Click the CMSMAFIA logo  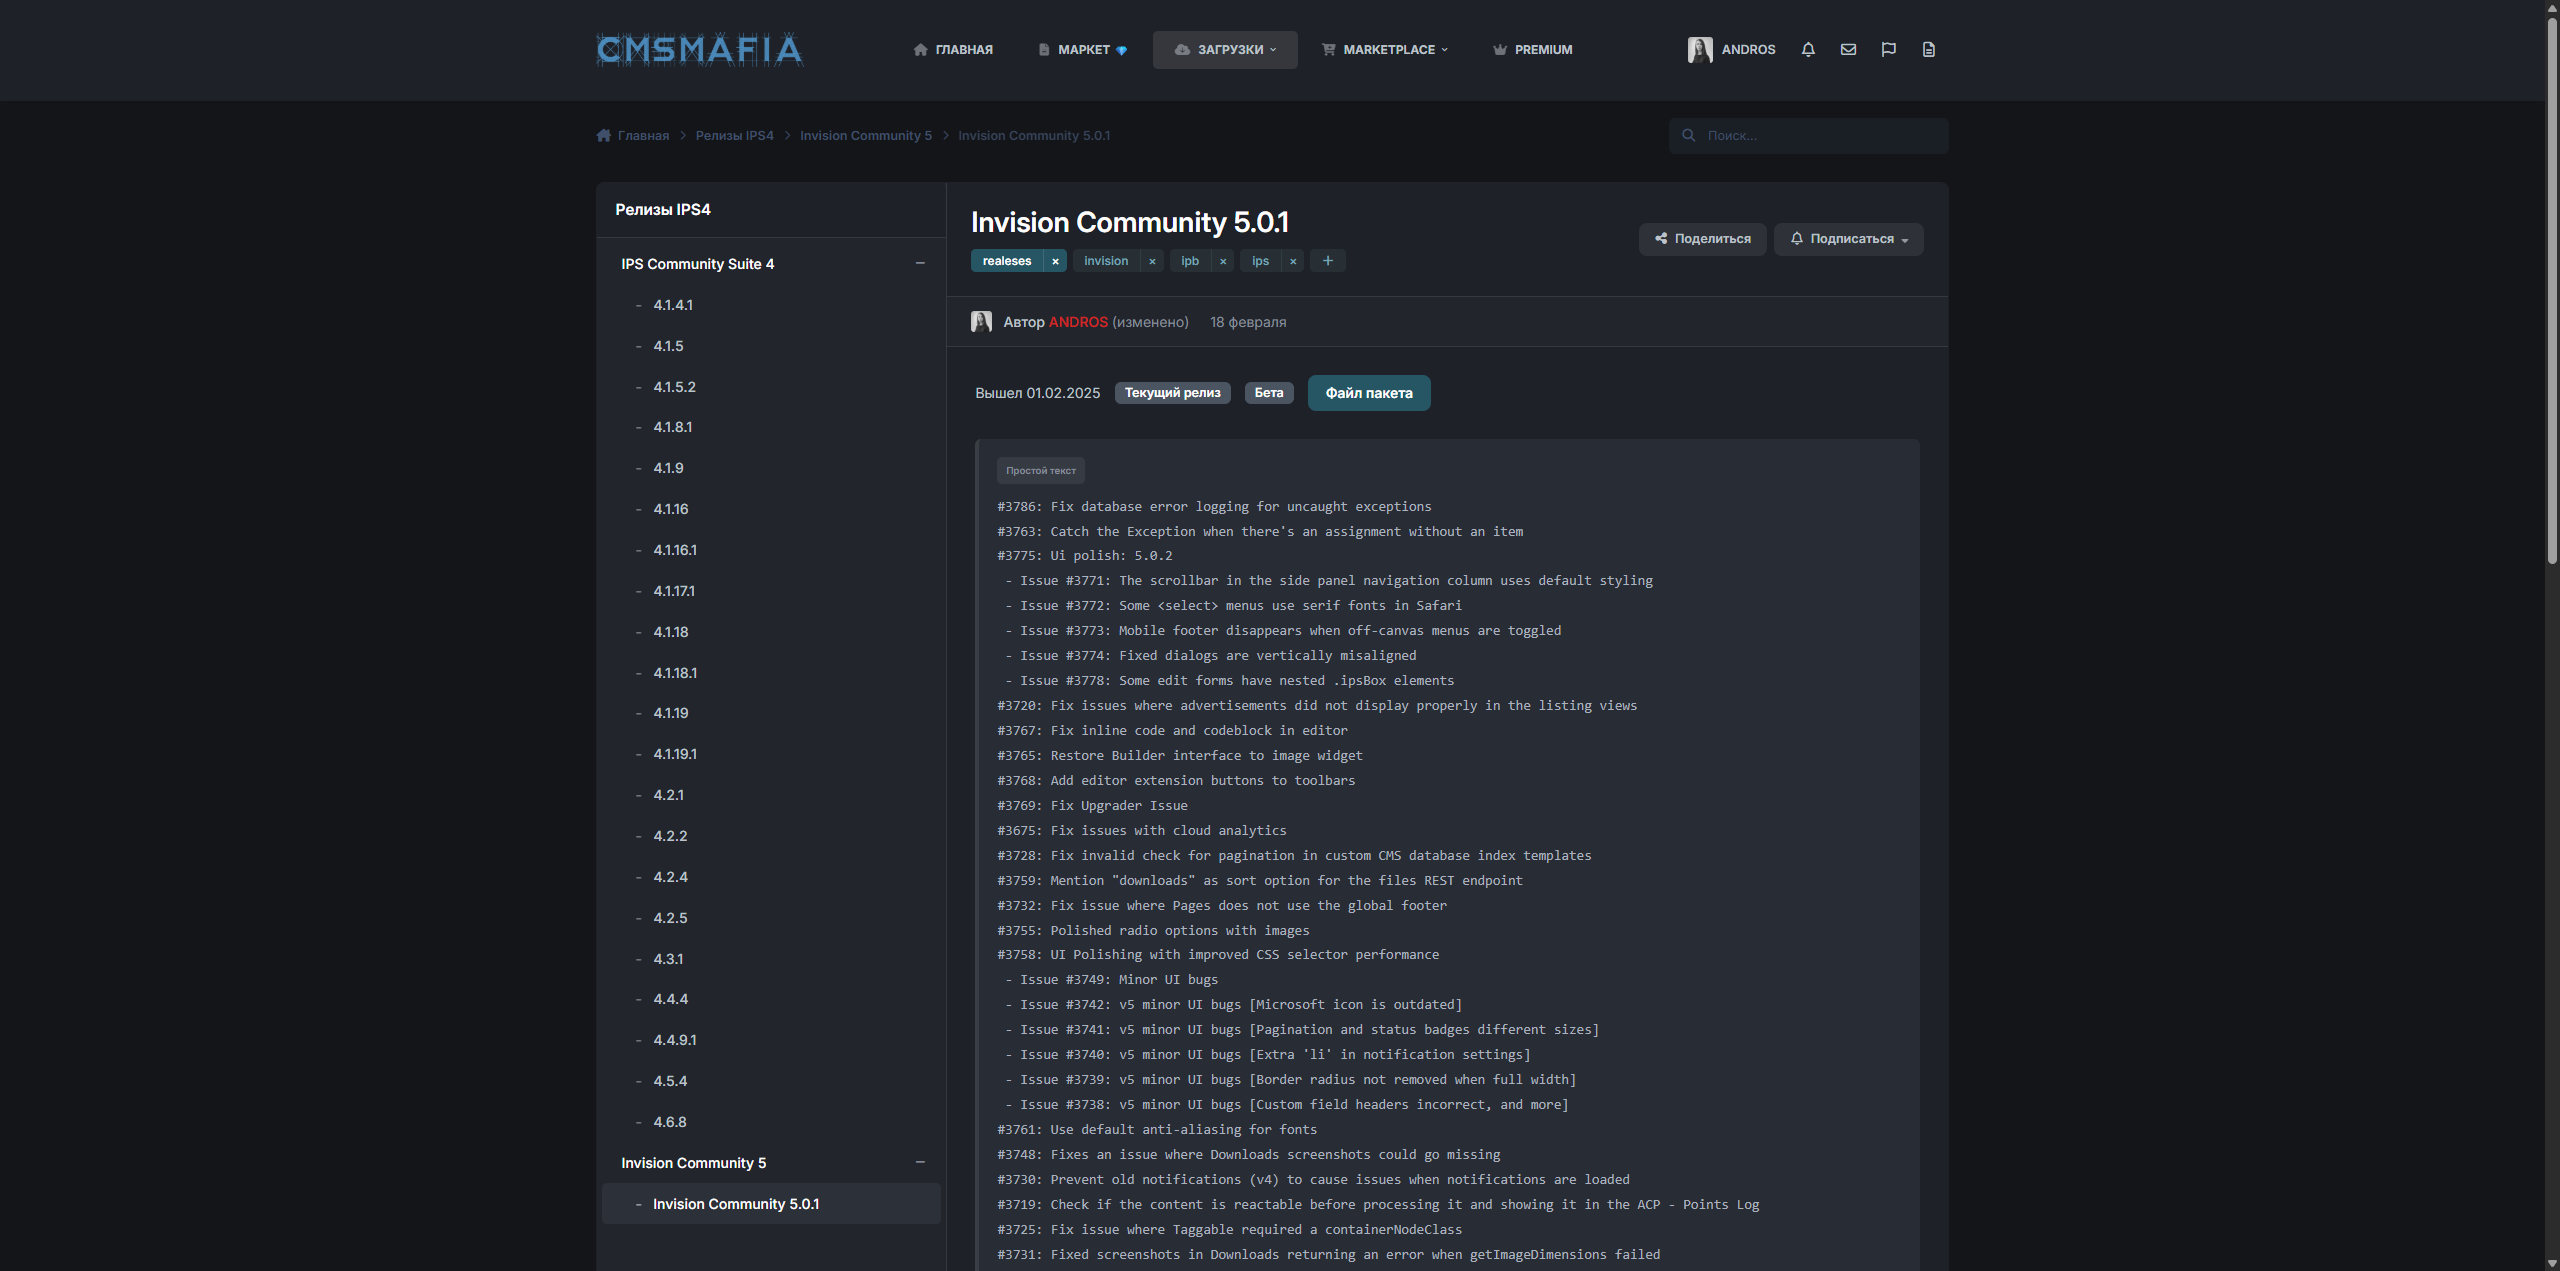point(700,49)
